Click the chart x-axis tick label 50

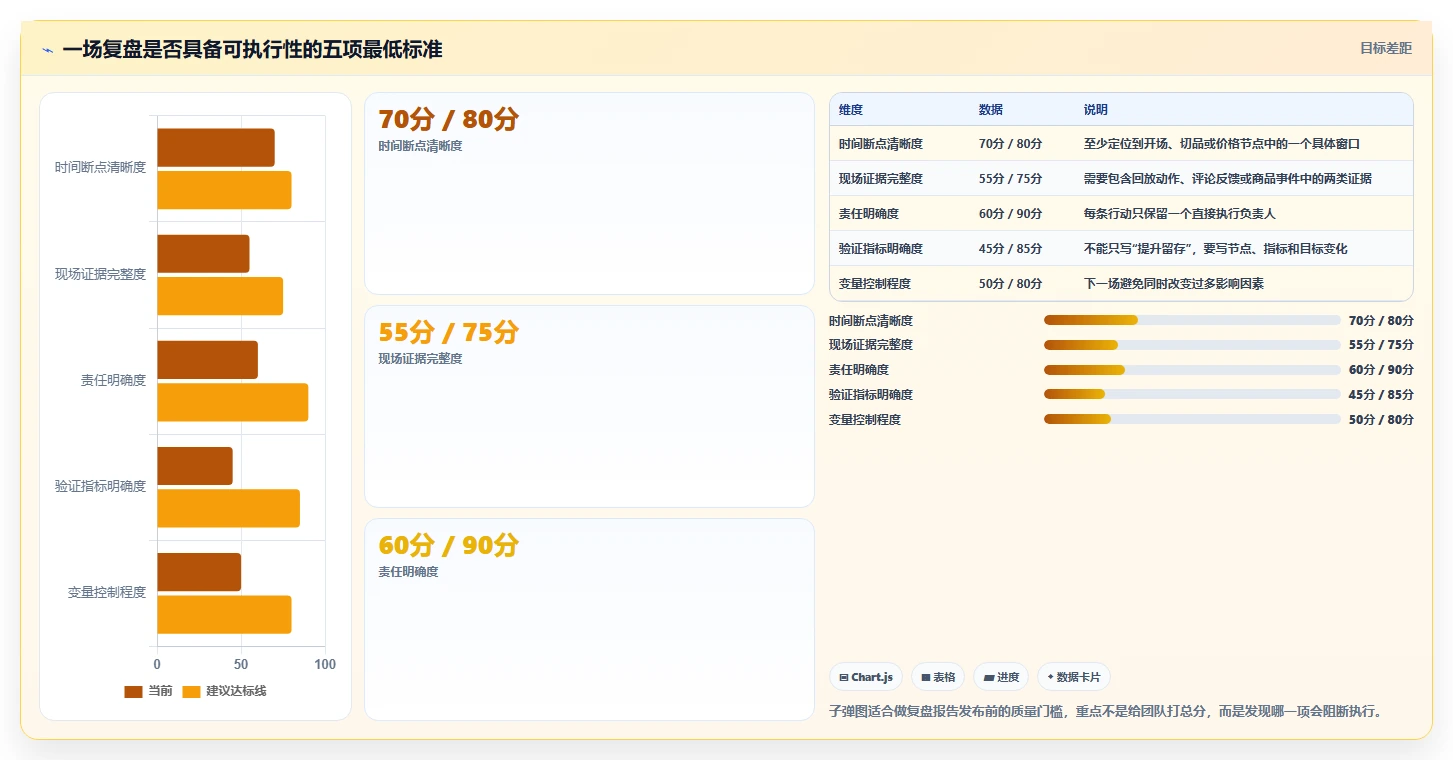pyautogui.click(x=241, y=664)
